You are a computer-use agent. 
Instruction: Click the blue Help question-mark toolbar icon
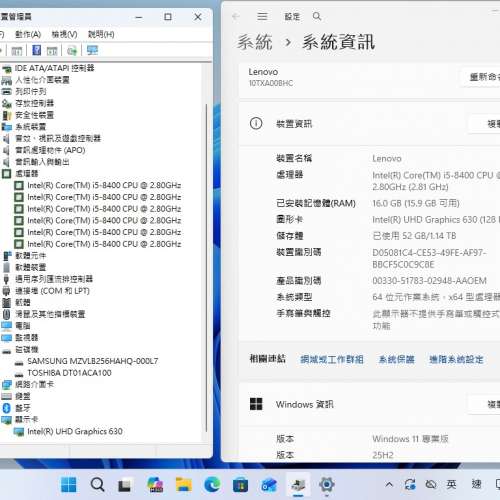click(x=36, y=50)
